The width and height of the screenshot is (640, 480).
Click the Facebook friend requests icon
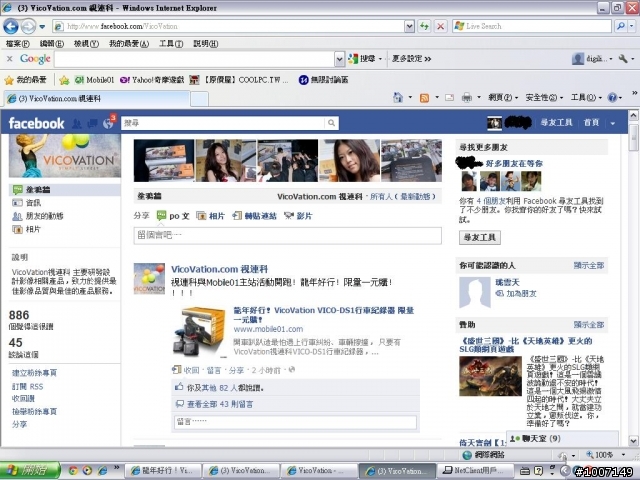coord(76,123)
